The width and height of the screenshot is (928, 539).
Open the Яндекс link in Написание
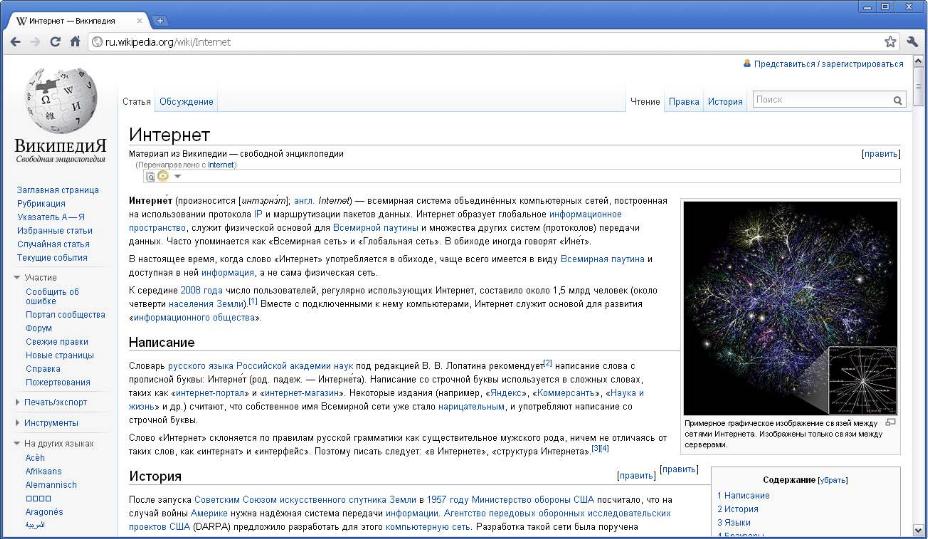507,393
